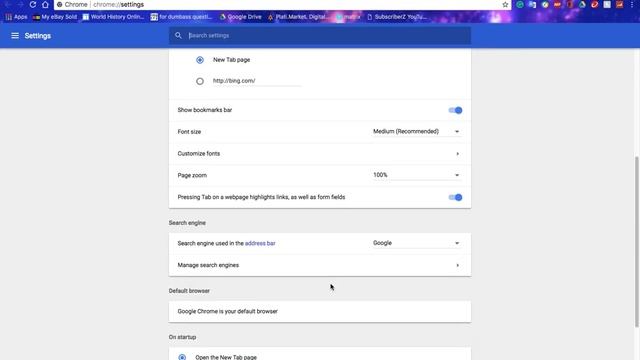640x360 pixels.
Task: Open the Page zoom dropdown
Action: tap(416, 175)
